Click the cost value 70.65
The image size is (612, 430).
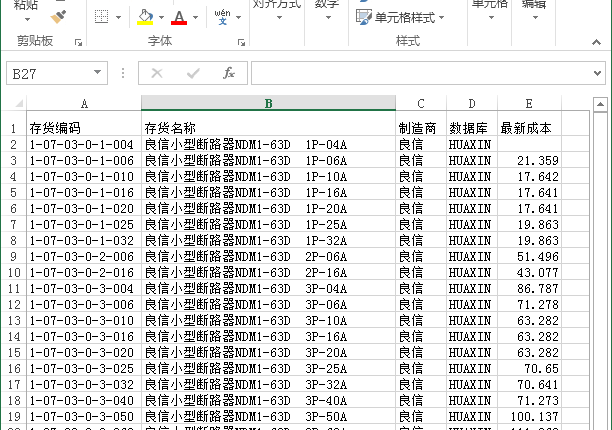[x=529, y=368]
